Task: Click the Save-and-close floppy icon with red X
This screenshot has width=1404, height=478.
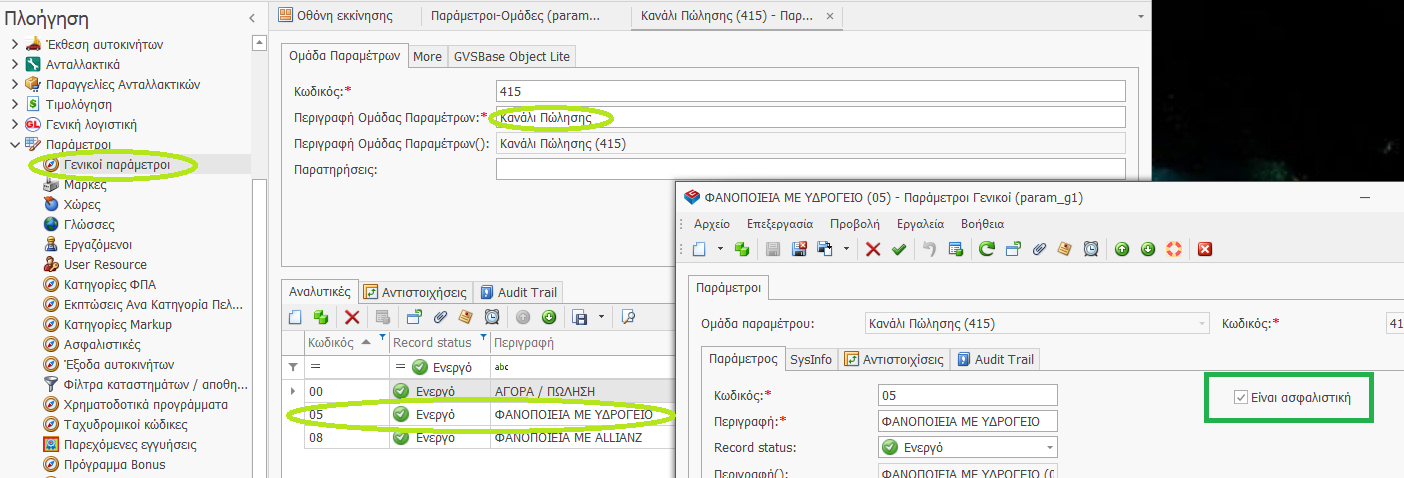Action: click(799, 249)
